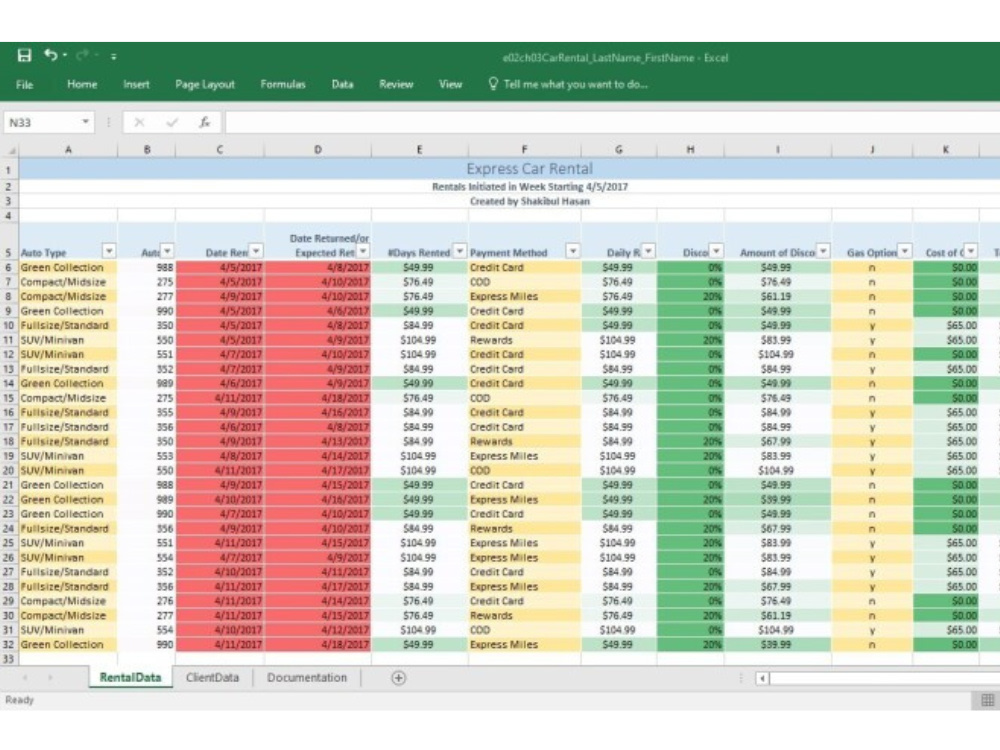The width and height of the screenshot is (1000, 750).
Task: Select the RentalData sheet tab
Action: tap(130, 677)
